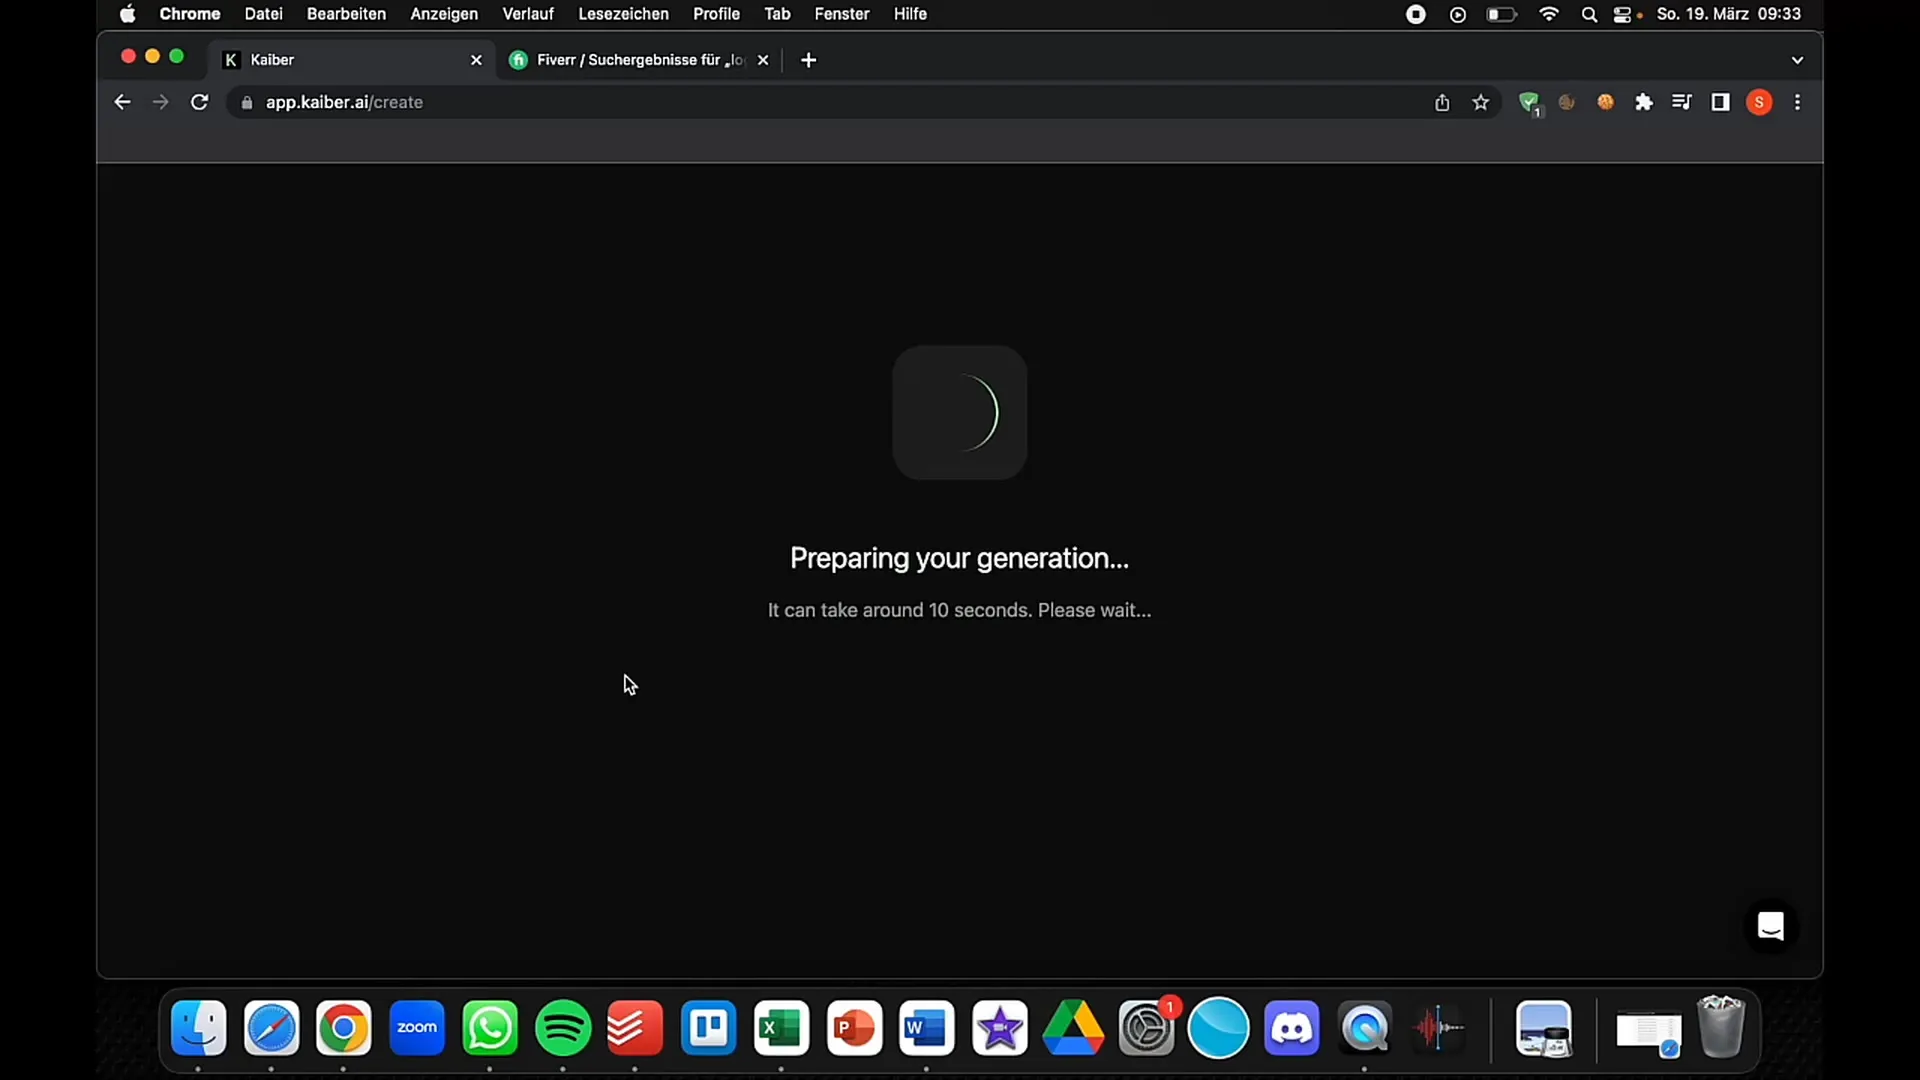1920x1080 pixels.
Task: Open the Hilfe menu
Action: (x=910, y=14)
